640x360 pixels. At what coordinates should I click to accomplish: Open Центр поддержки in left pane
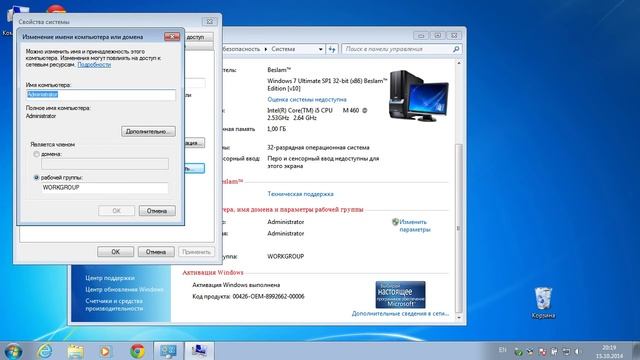click(110, 278)
